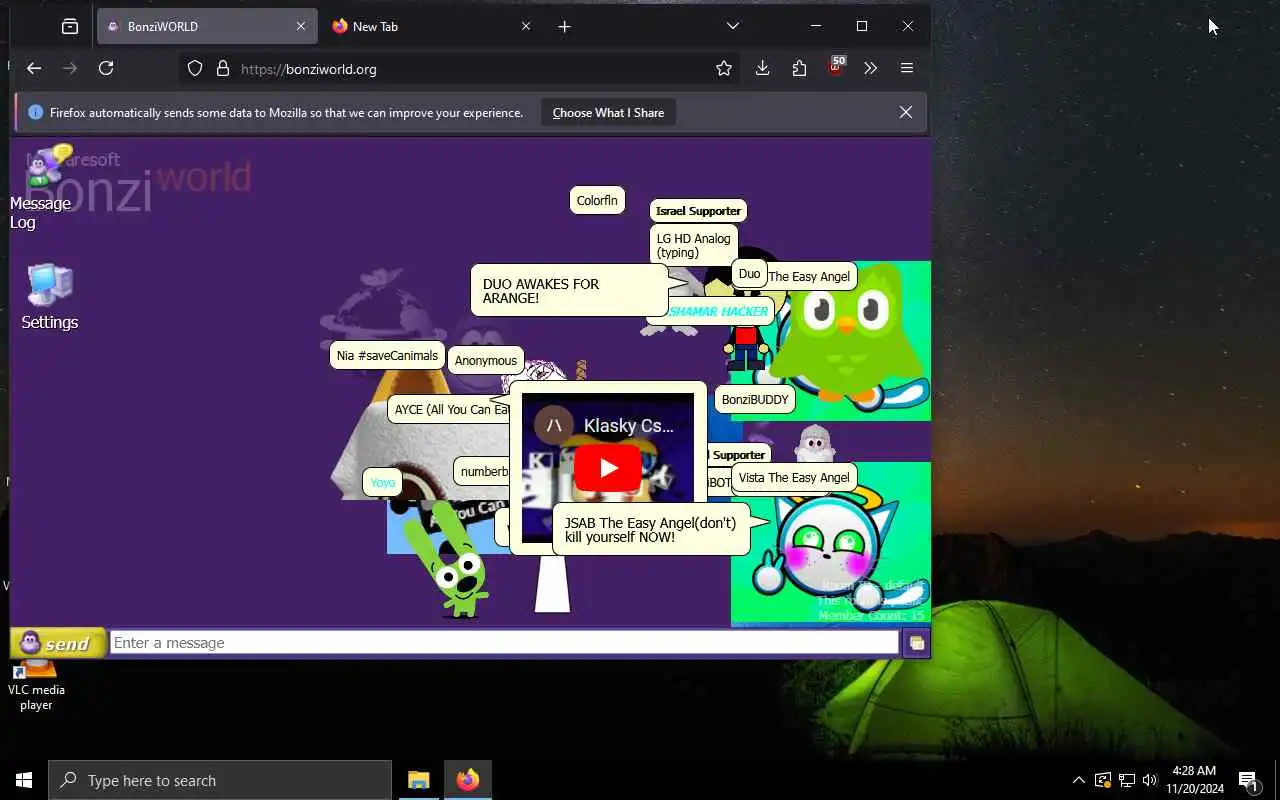Click the green Duolingo owl character

point(847,335)
